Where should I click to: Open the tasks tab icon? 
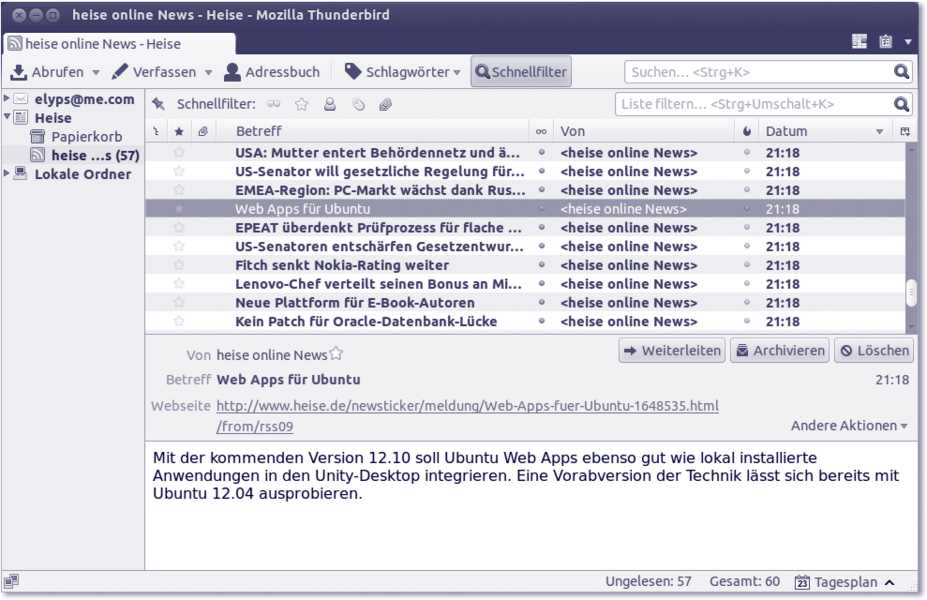coord(885,42)
